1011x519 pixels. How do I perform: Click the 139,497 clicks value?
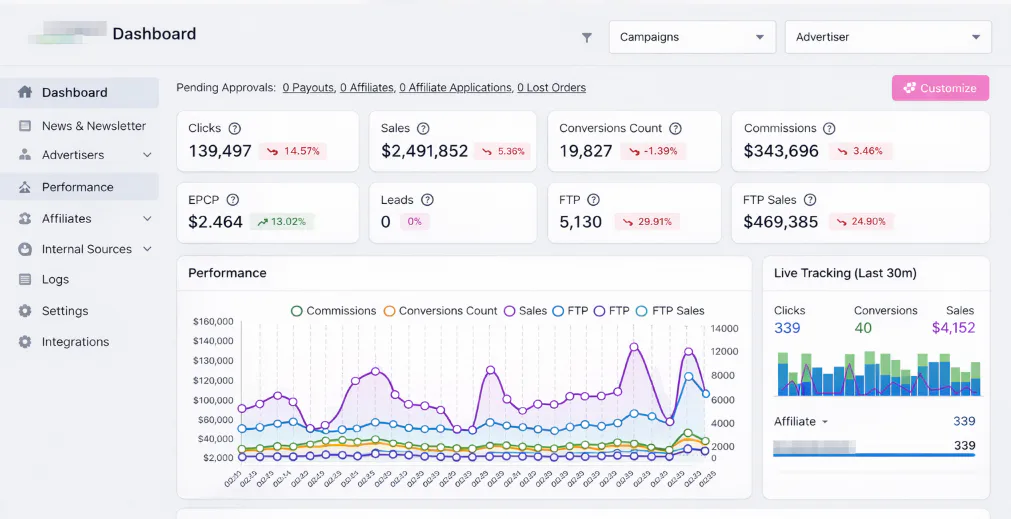pyautogui.click(x=220, y=152)
